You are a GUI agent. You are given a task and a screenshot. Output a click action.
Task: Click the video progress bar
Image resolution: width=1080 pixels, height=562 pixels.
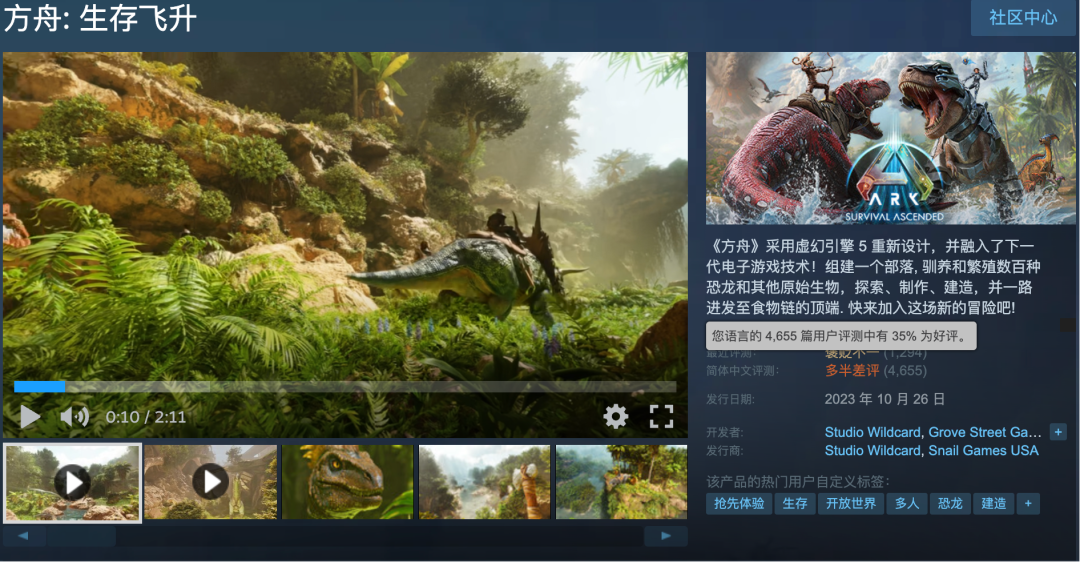[345, 387]
